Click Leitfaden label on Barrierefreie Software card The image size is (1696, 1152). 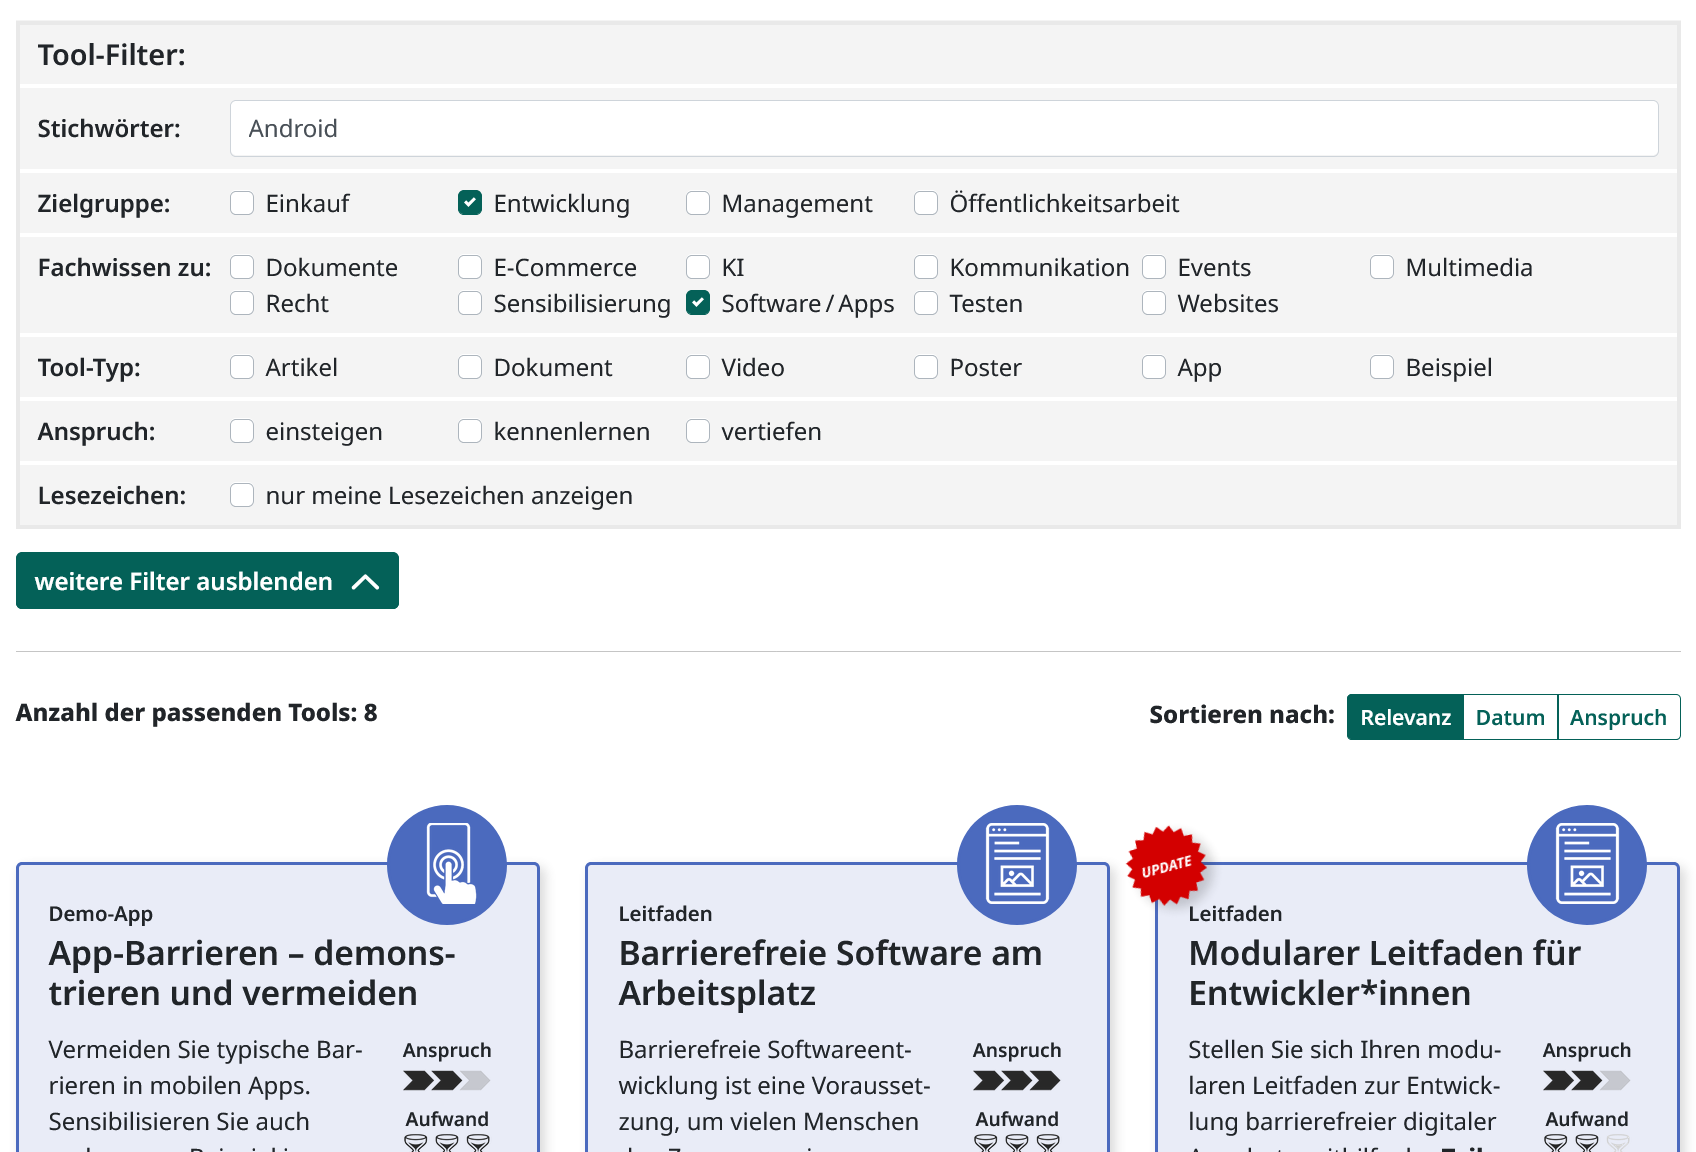pyautogui.click(x=665, y=914)
